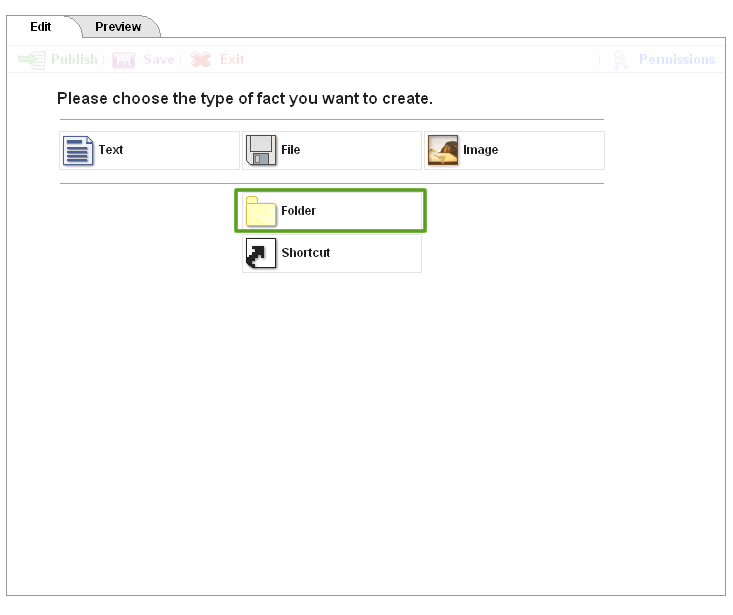This screenshot has width=733, height=615.
Task: Click the Save disk icon
Action: [x=124, y=60]
